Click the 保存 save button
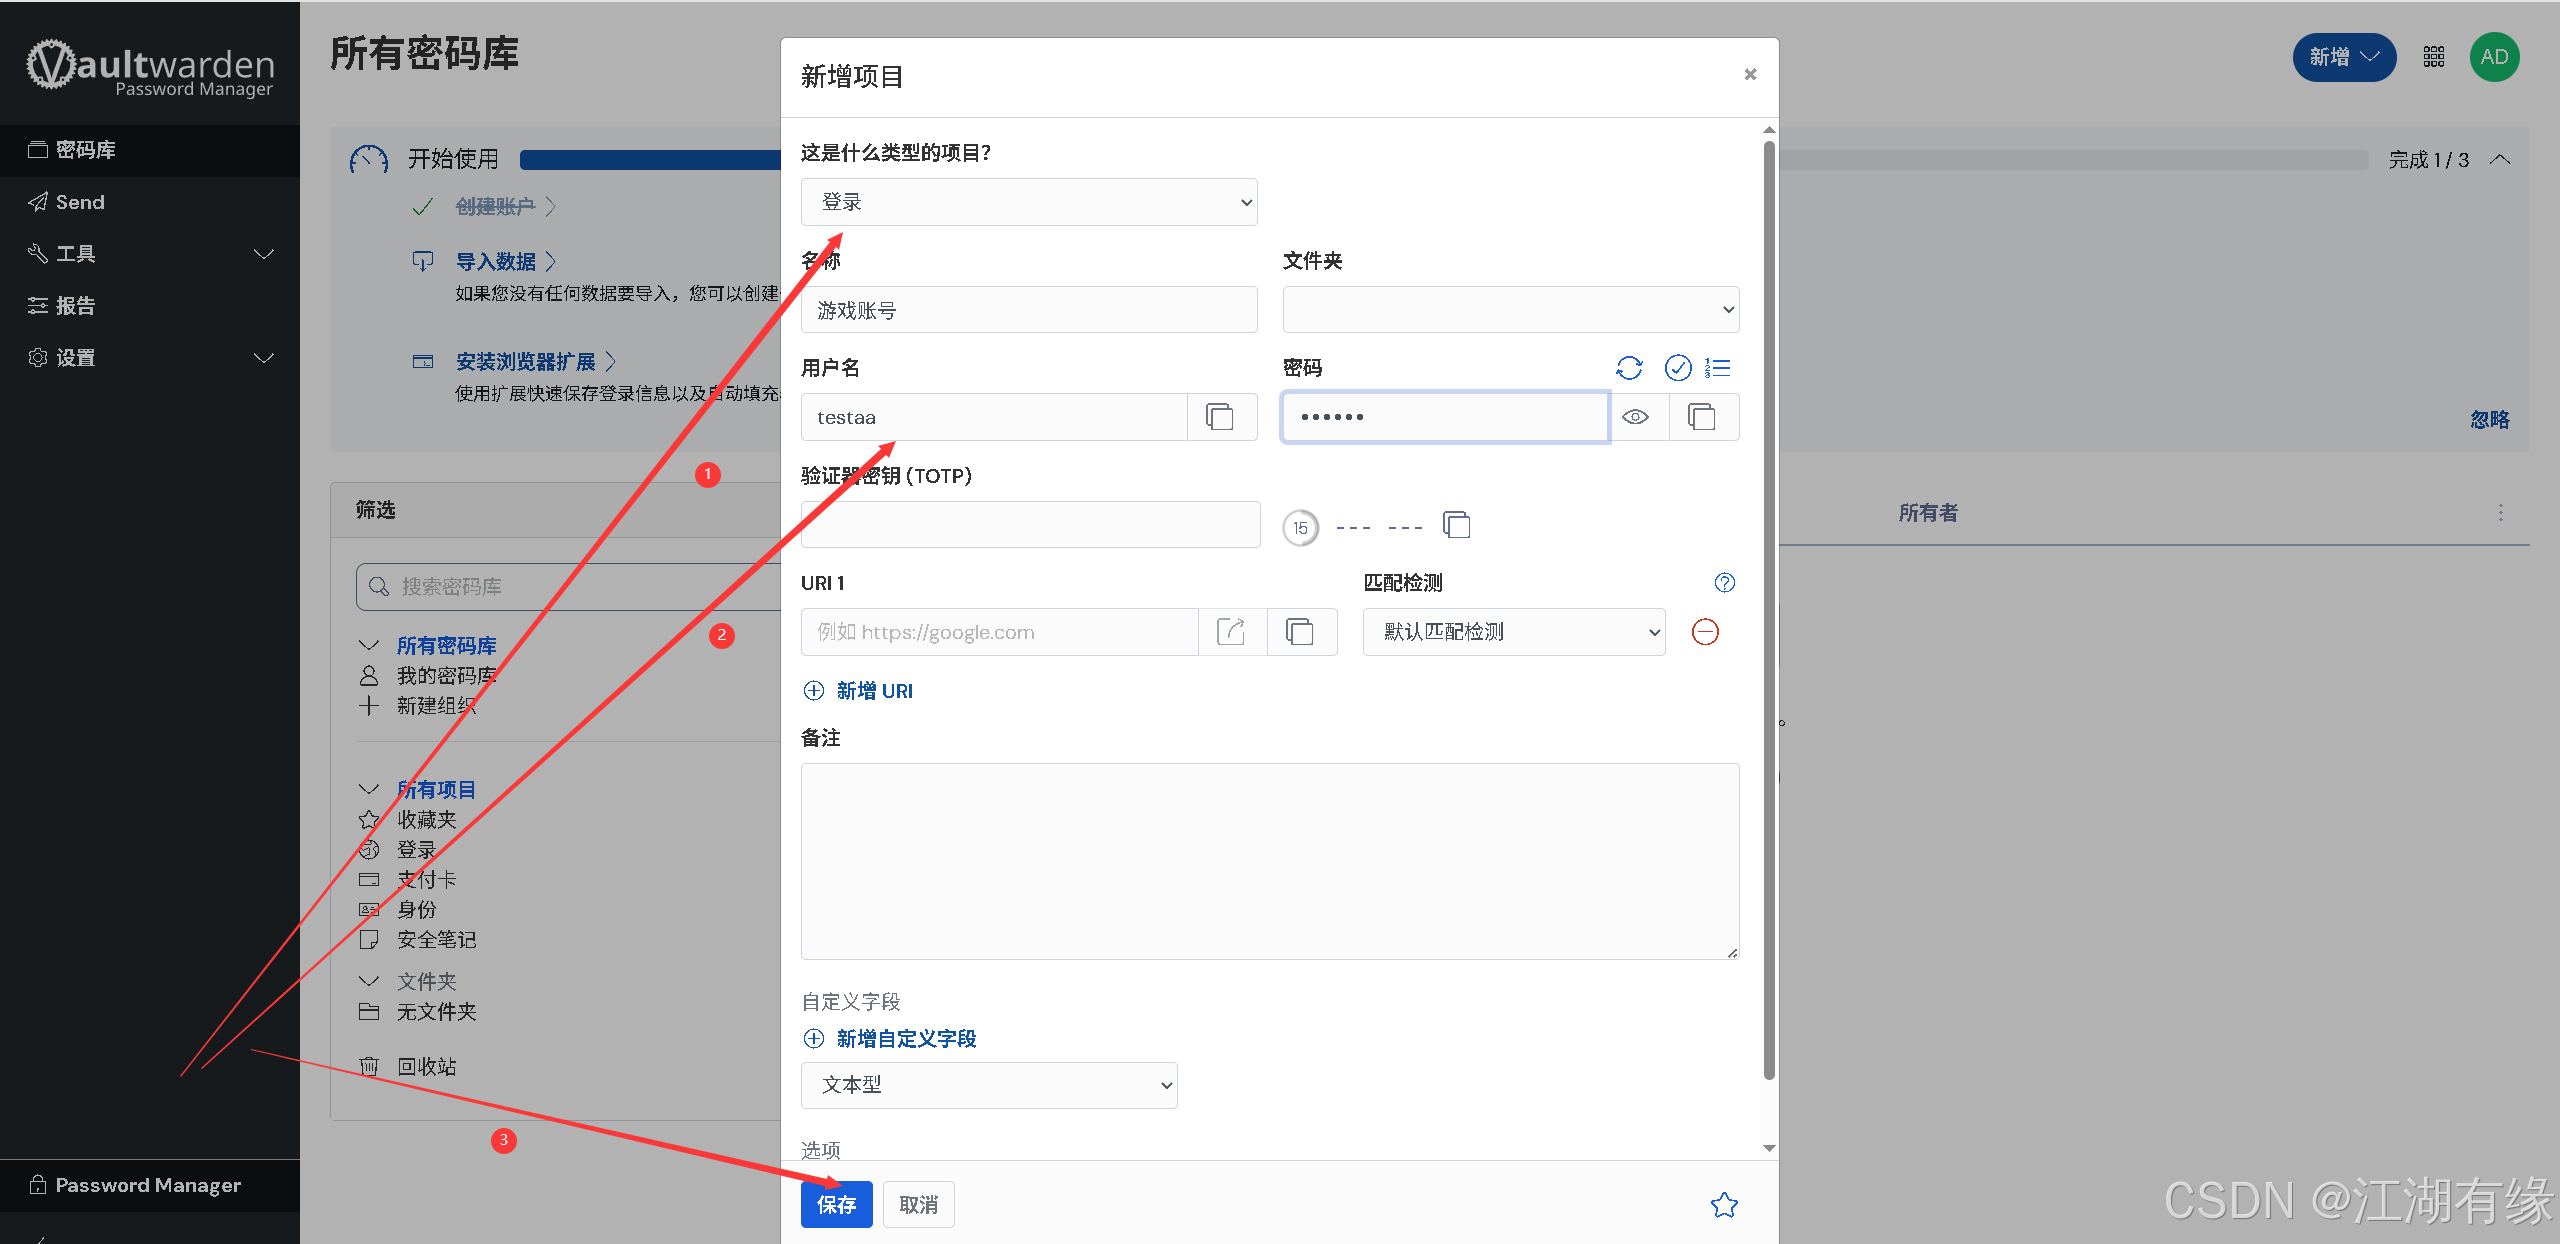This screenshot has height=1244, width=2560. (x=836, y=1205)
